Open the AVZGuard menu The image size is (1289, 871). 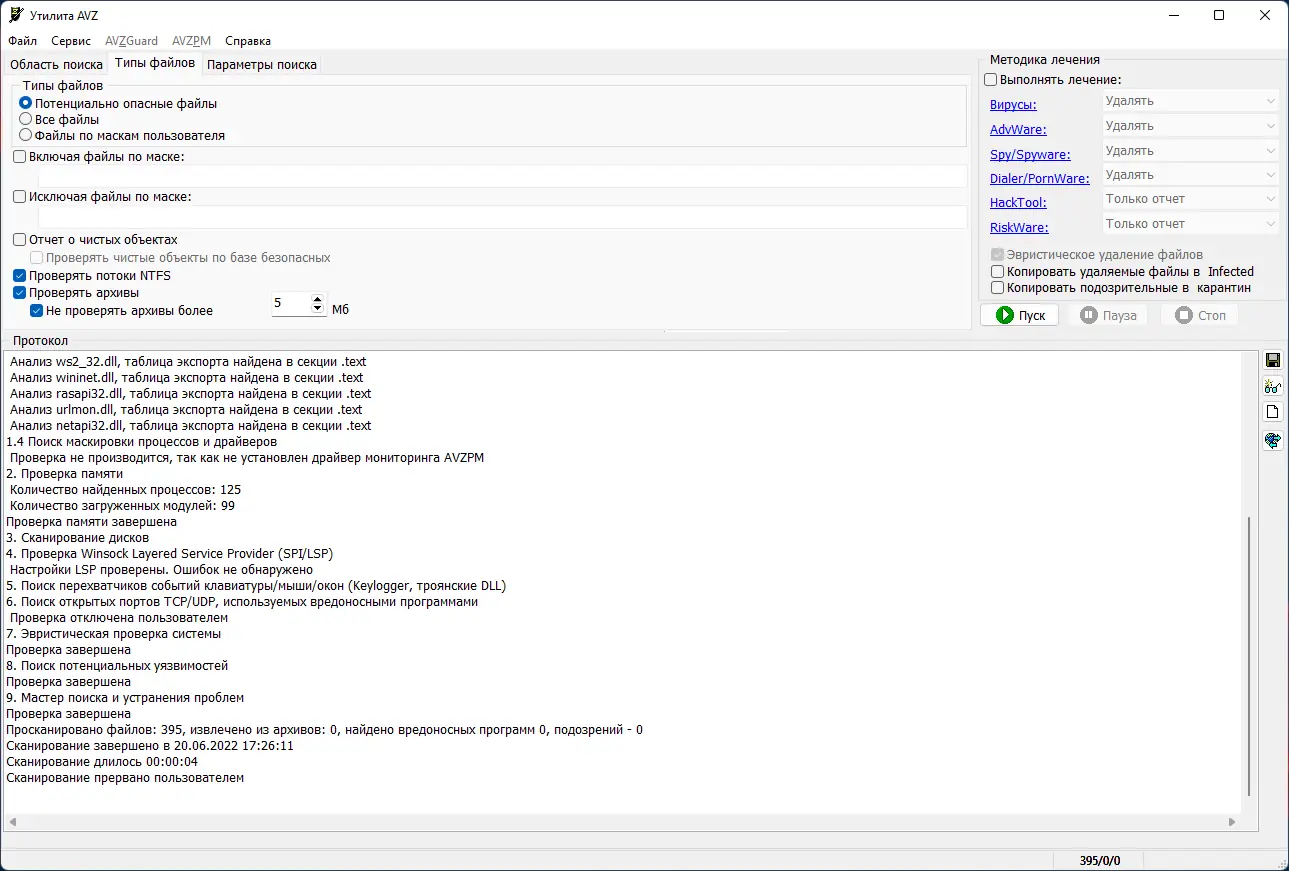point(132,41)
